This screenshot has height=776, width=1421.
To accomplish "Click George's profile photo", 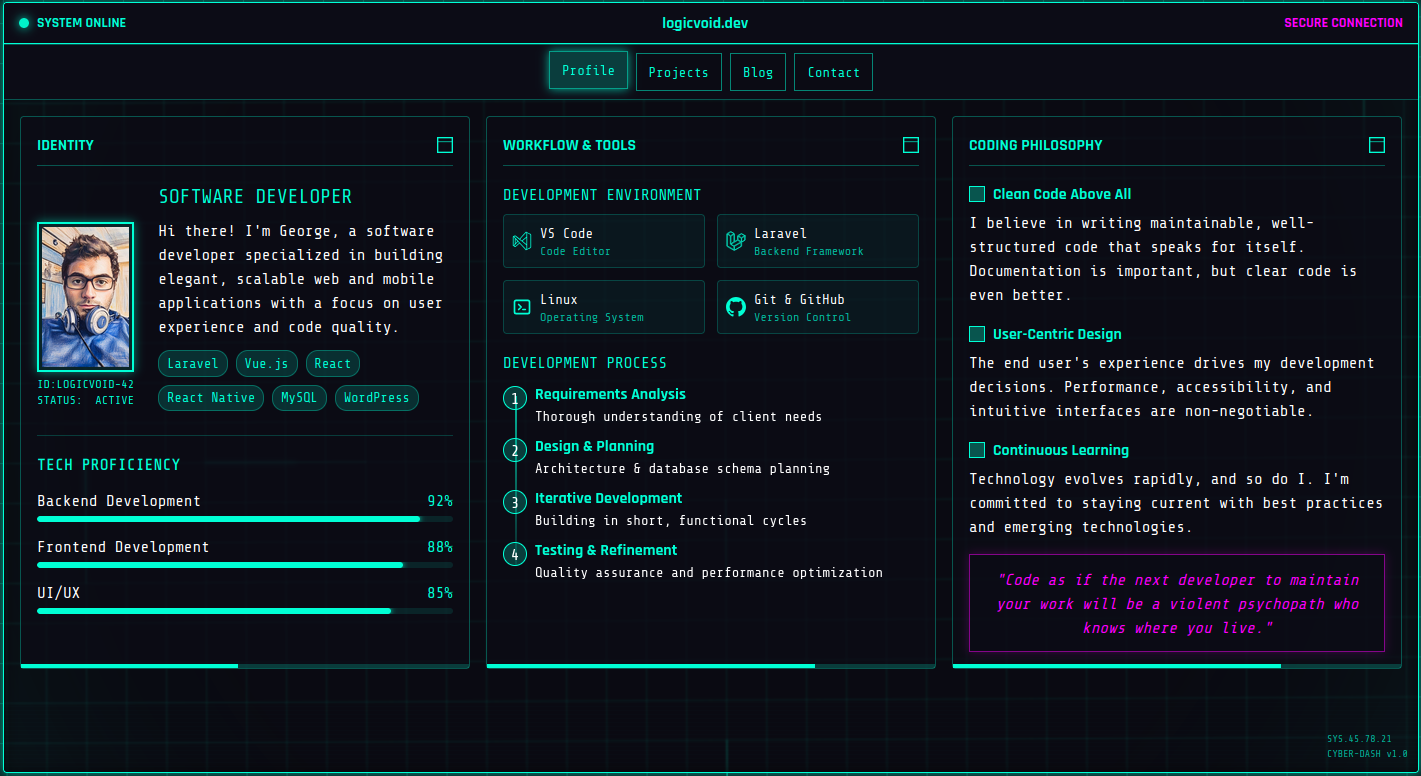I will coord(85,297).
